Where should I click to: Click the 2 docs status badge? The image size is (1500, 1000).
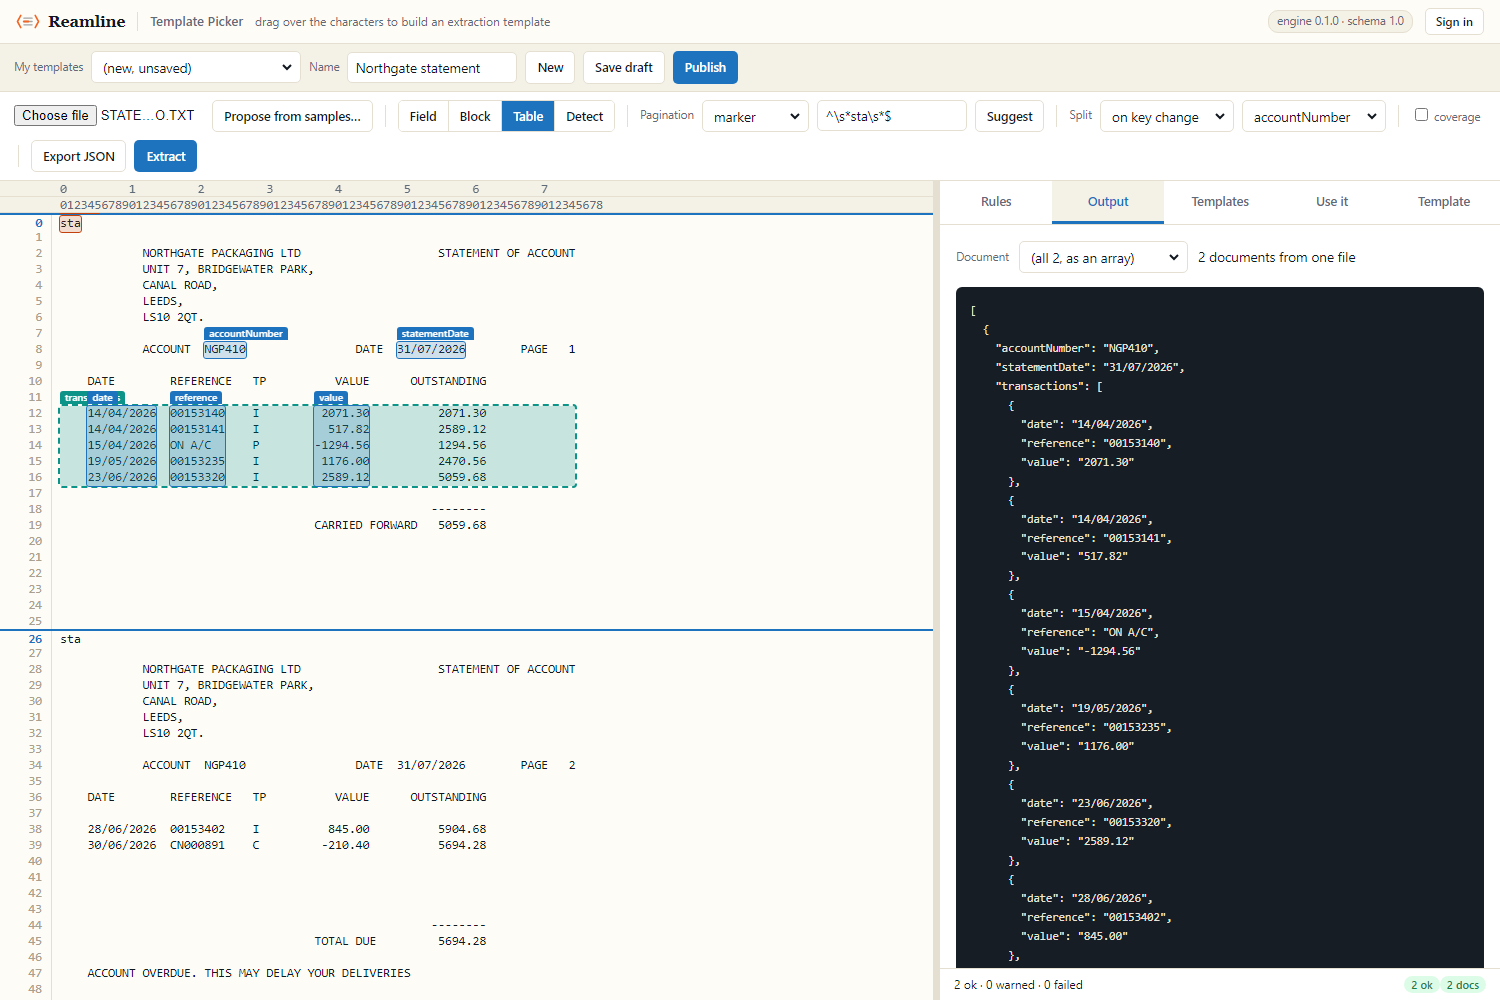click(x=1462, y=985)
